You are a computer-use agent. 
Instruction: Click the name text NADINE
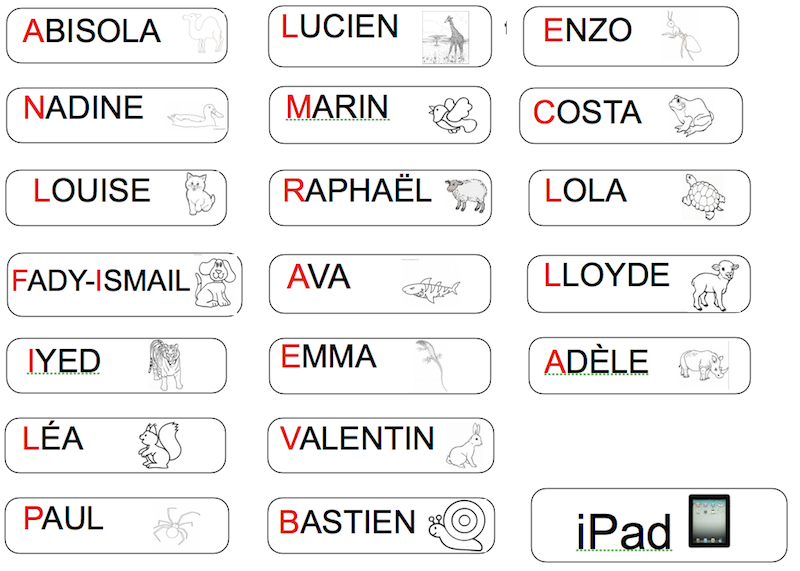click(x=83, y=107)
